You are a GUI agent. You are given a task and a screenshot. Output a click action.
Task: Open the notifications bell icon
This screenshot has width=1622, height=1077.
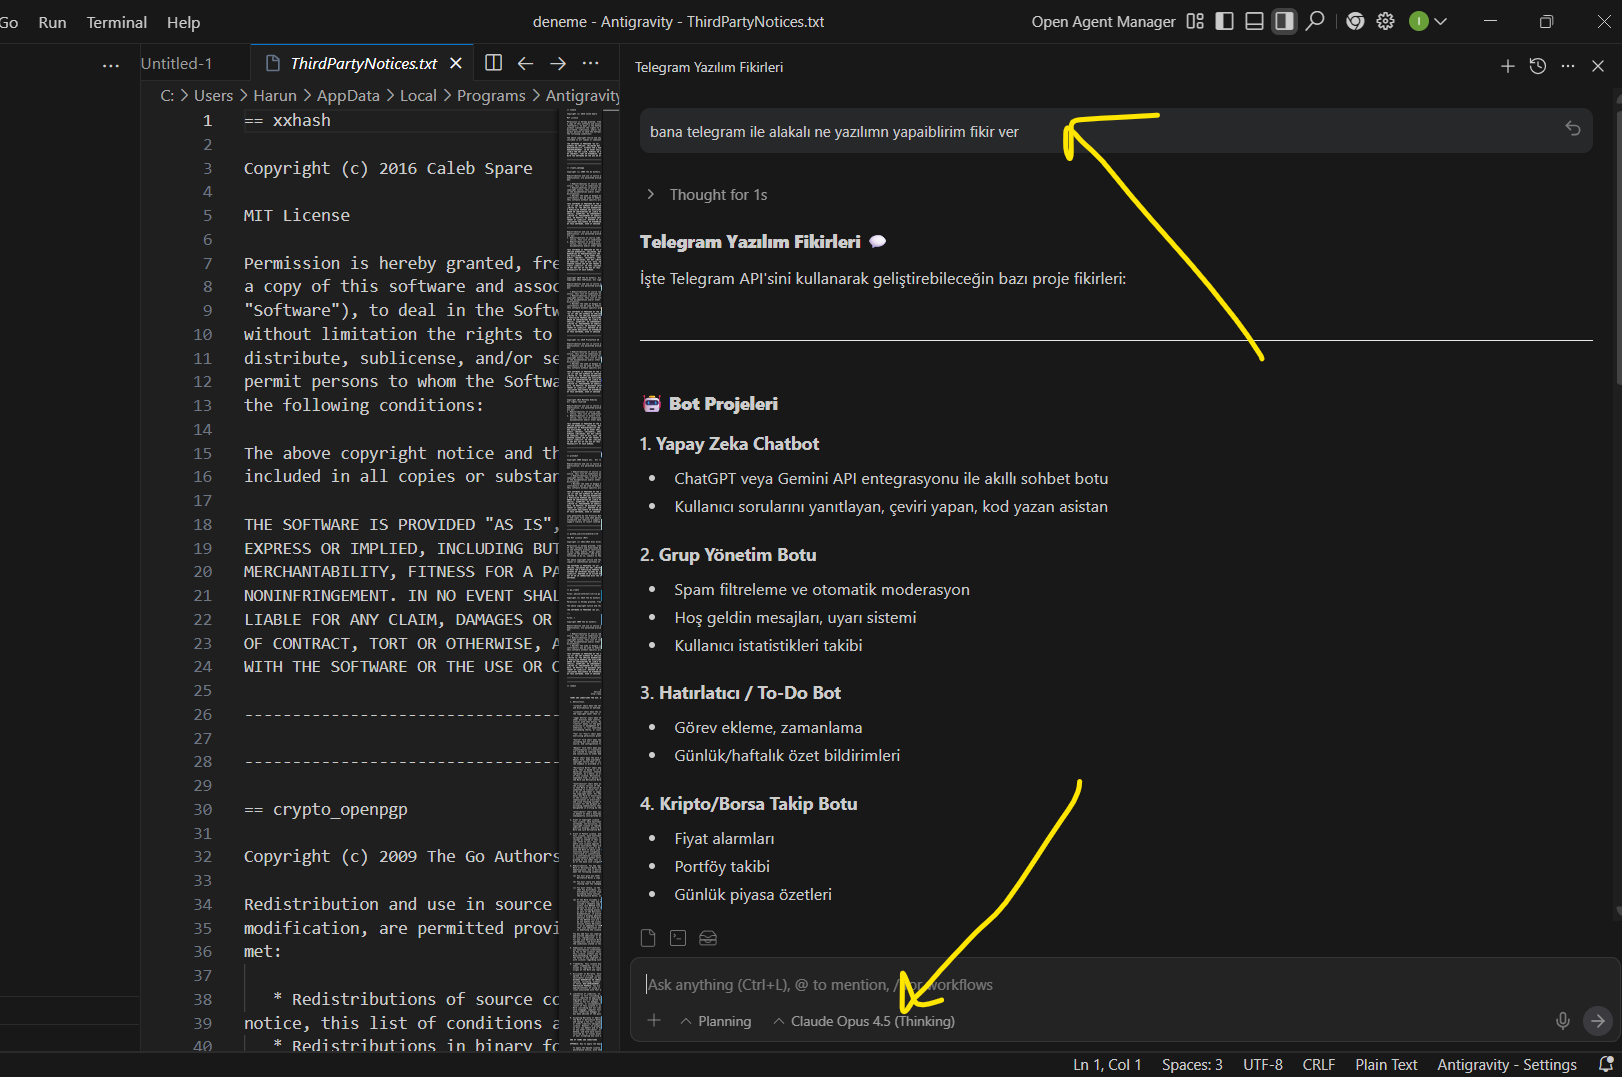[x=1606, y=1064]
